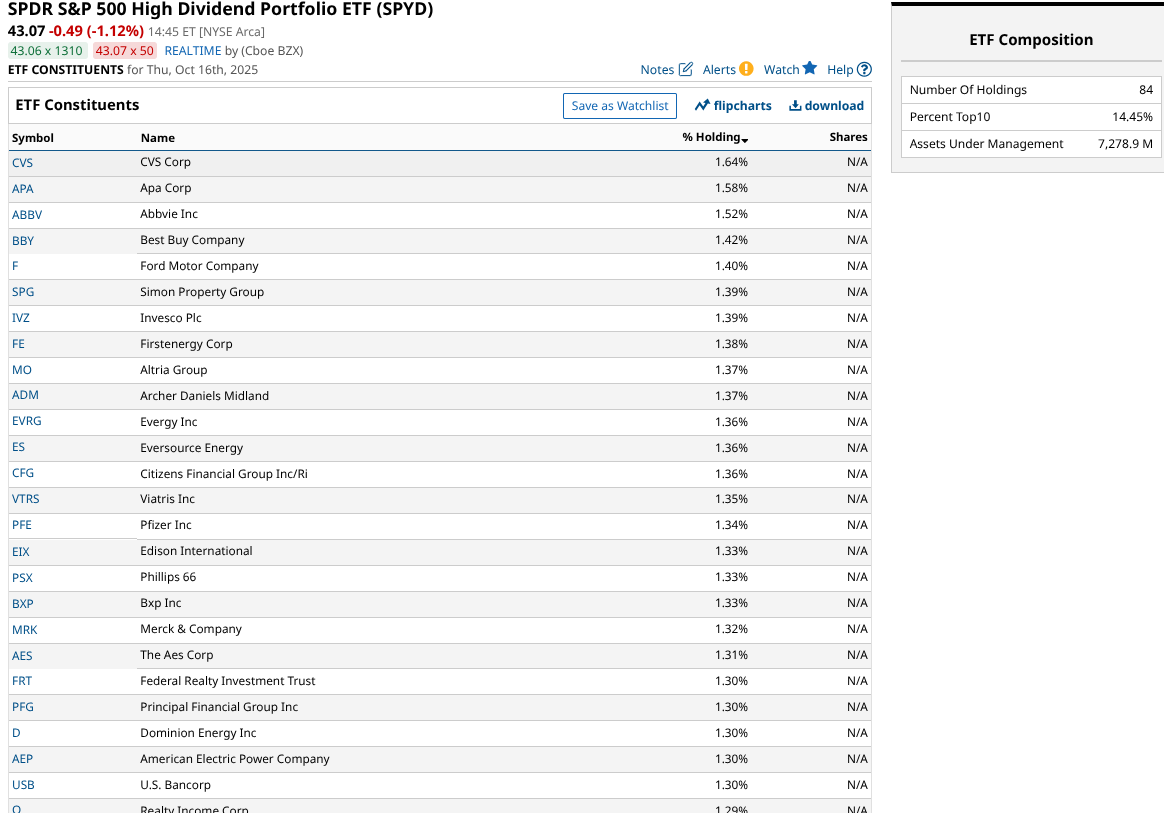Select the 'Phillips 66' name cell

click(168, 577)
